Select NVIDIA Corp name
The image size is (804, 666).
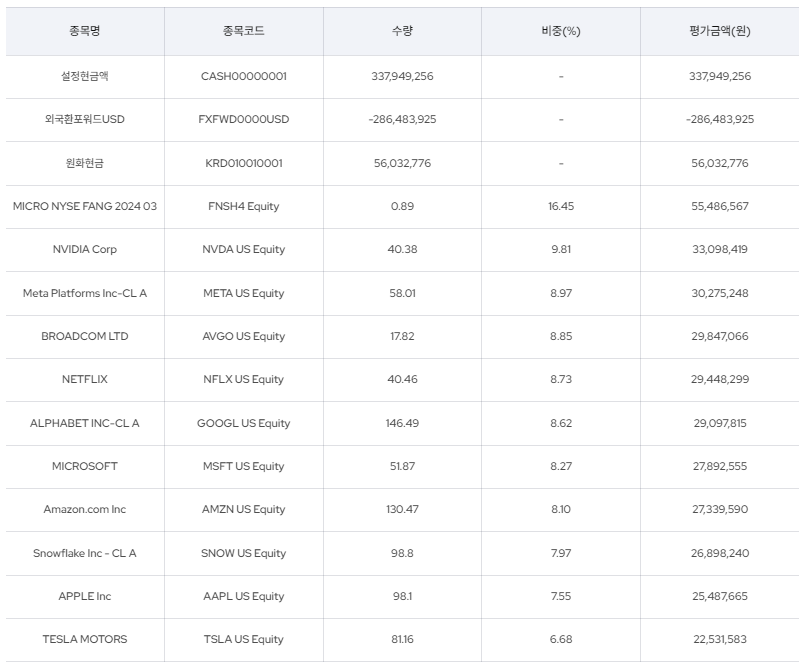pos(85,249)
